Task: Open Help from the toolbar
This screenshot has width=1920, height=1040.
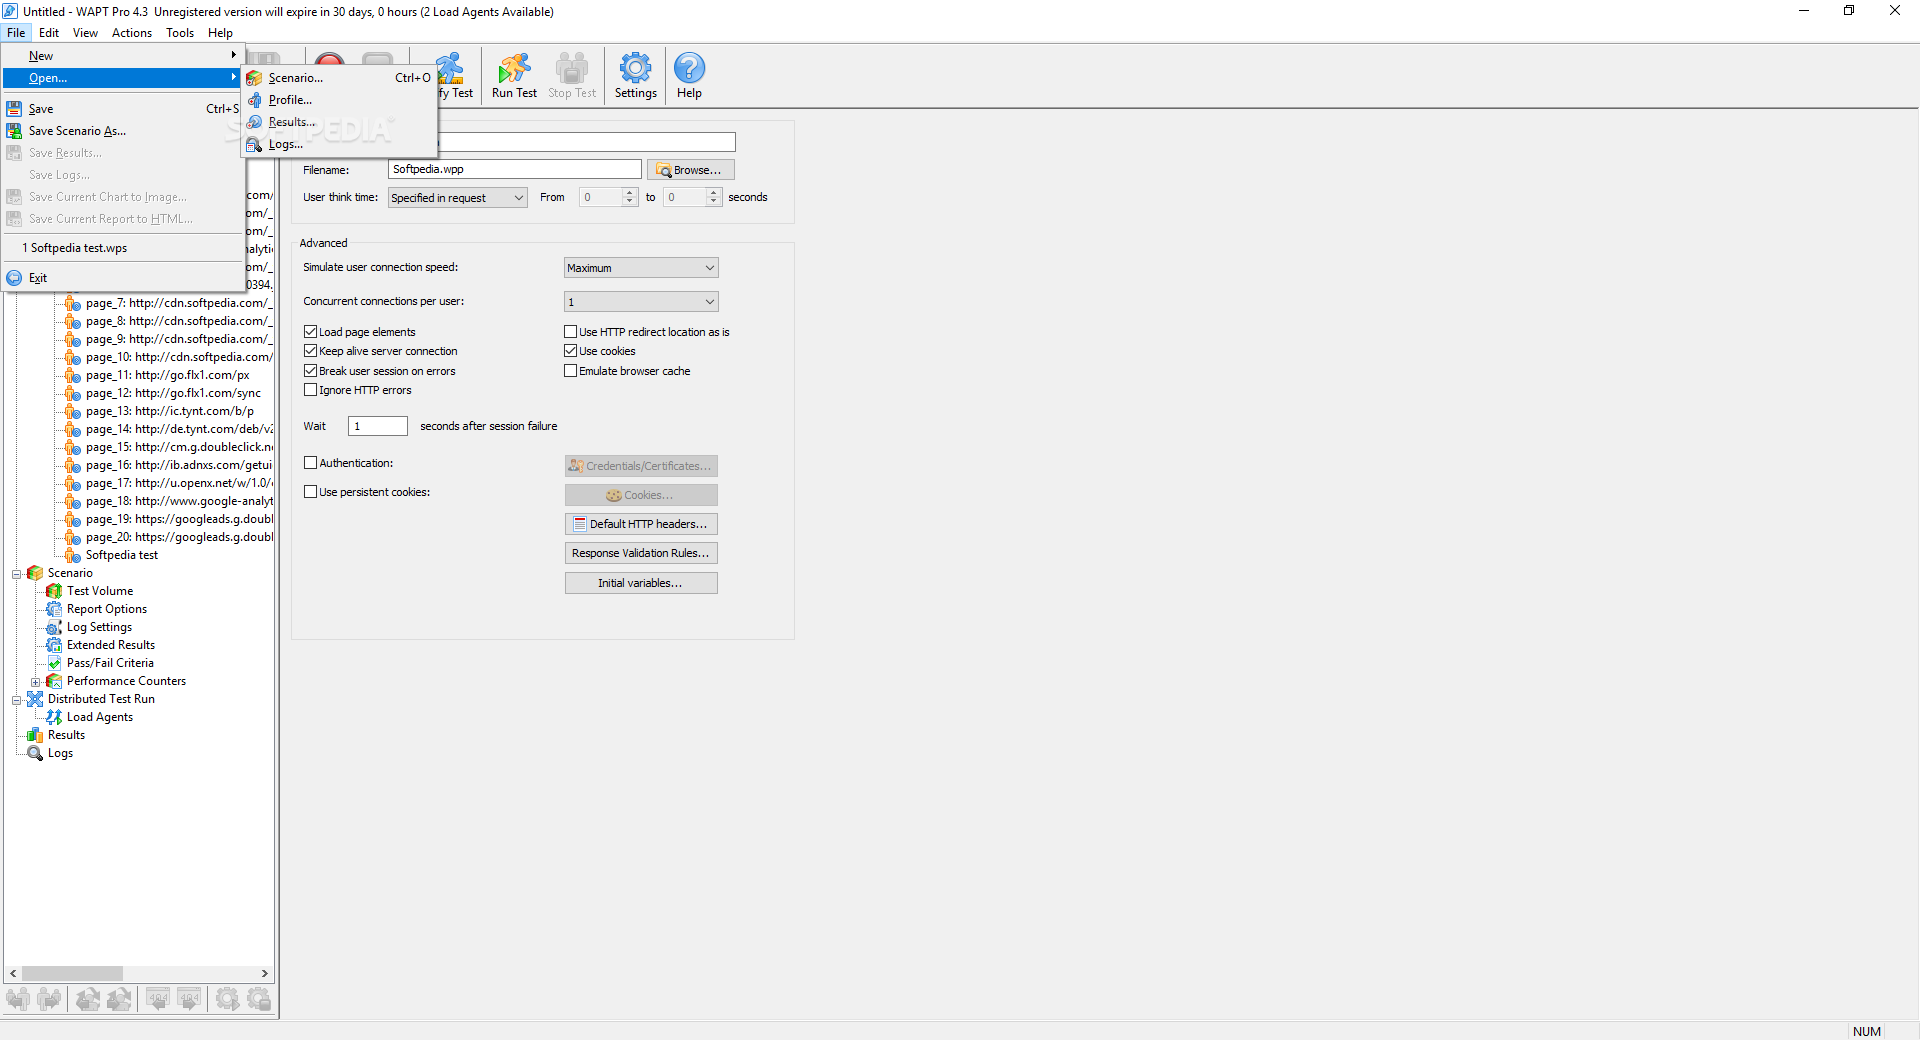Action: 689,75
